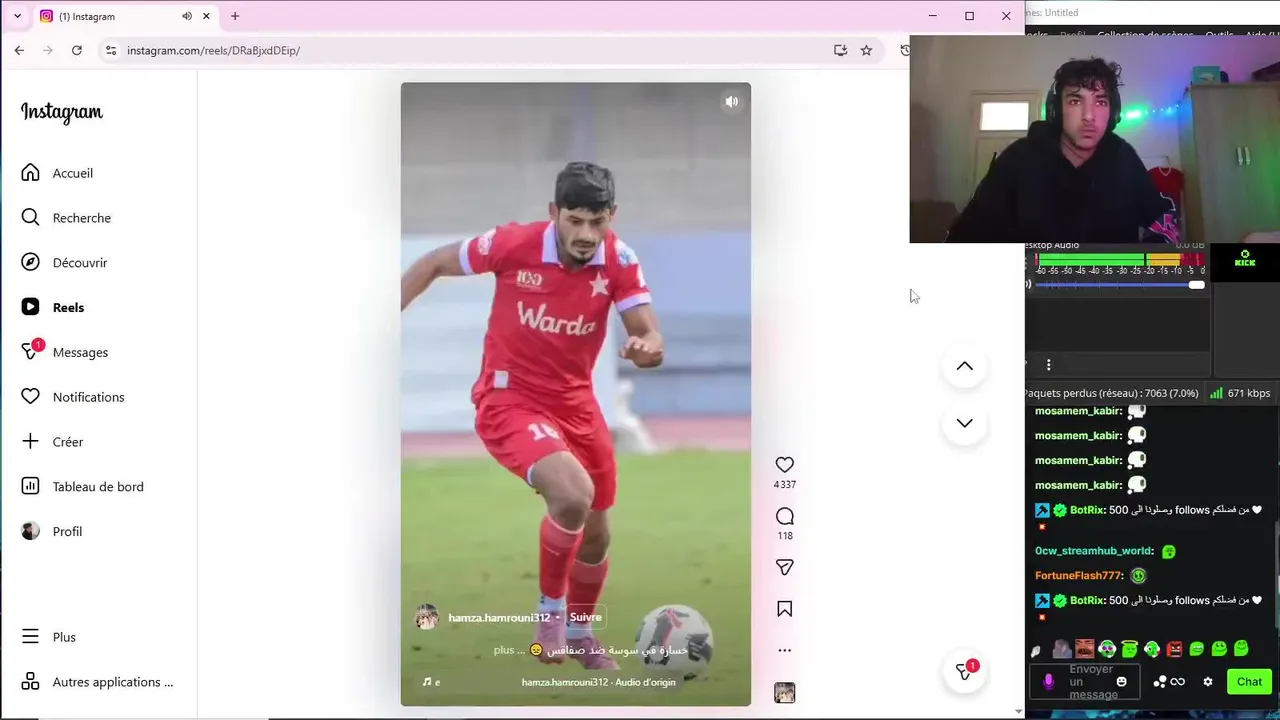This screenshot has height=720, width=1280.
Task: Toggle the reel sound speaker icon
Action: pyautogui.click(x=732, y=102)
